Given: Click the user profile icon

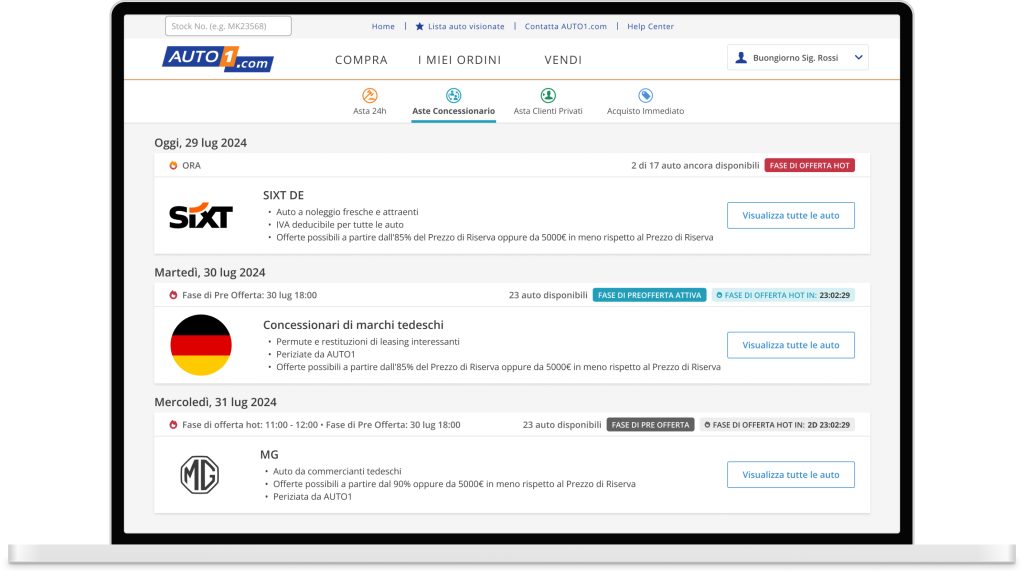Looking at the screenshot, I should tap(741, 57).
